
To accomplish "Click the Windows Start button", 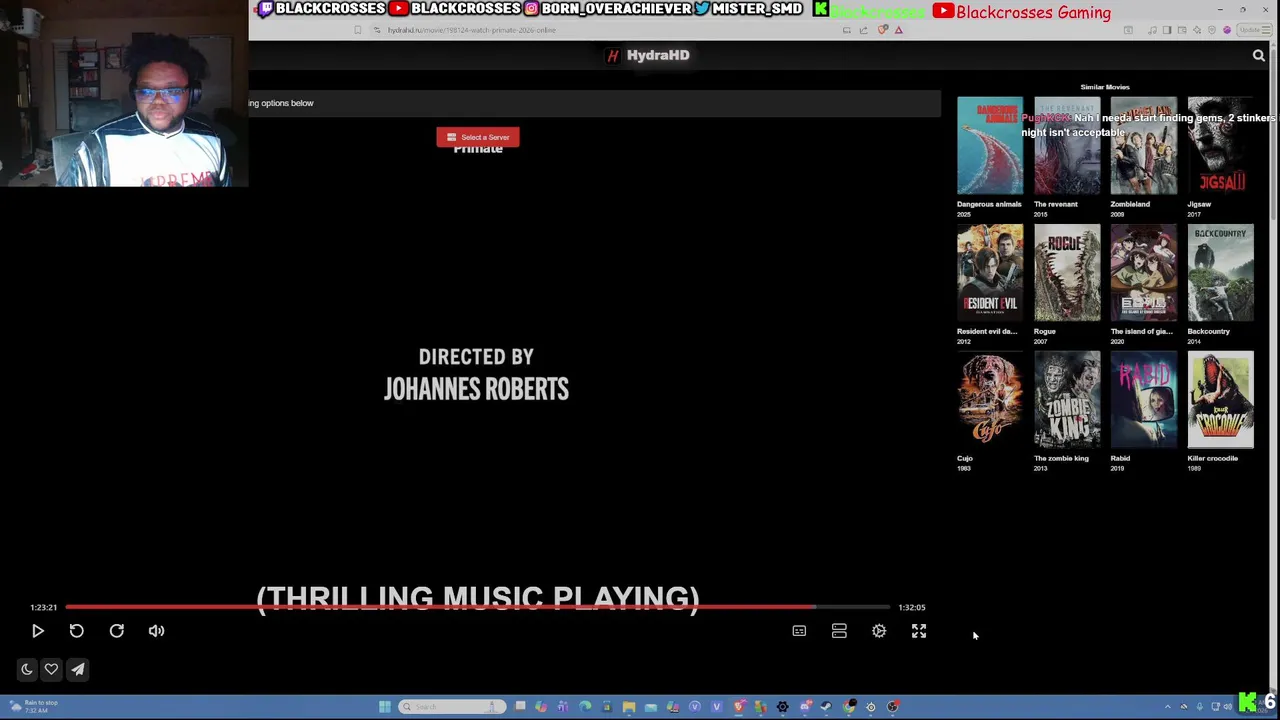I will click(384, 707).
